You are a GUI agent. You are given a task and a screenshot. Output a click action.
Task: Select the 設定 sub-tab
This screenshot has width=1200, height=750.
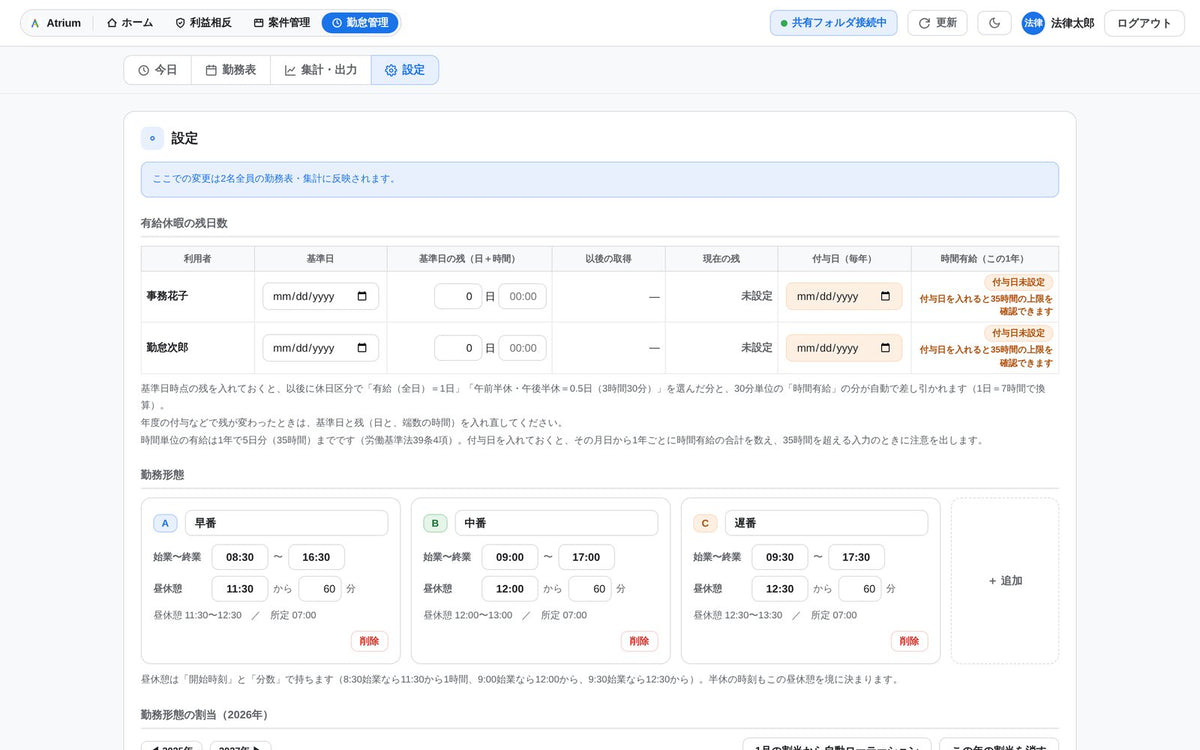(x=405, y=70)
